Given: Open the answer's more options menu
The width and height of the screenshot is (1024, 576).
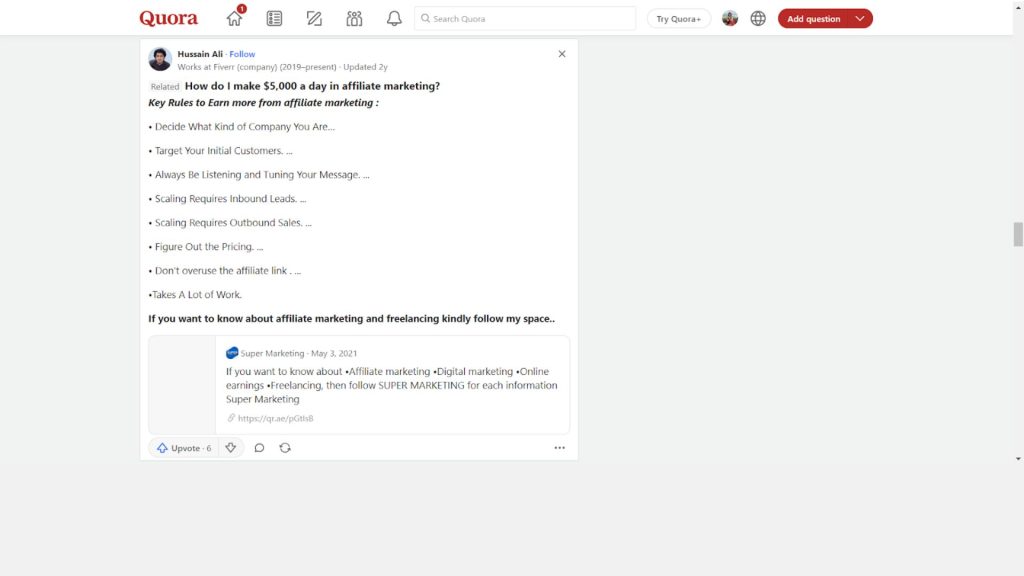Looking at the screenshot, I should 560,448.
